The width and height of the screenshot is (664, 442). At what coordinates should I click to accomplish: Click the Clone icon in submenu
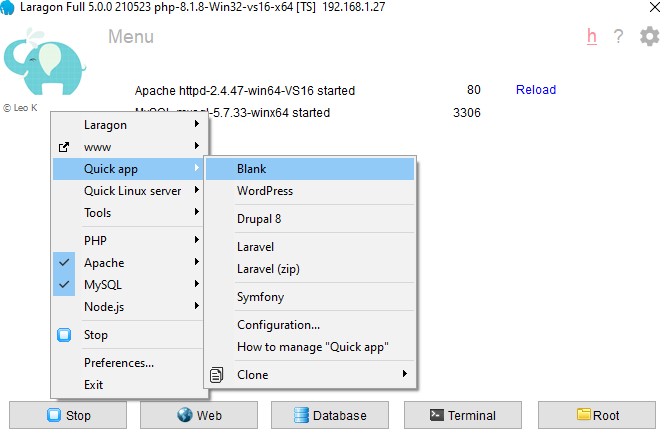[215, 375]
